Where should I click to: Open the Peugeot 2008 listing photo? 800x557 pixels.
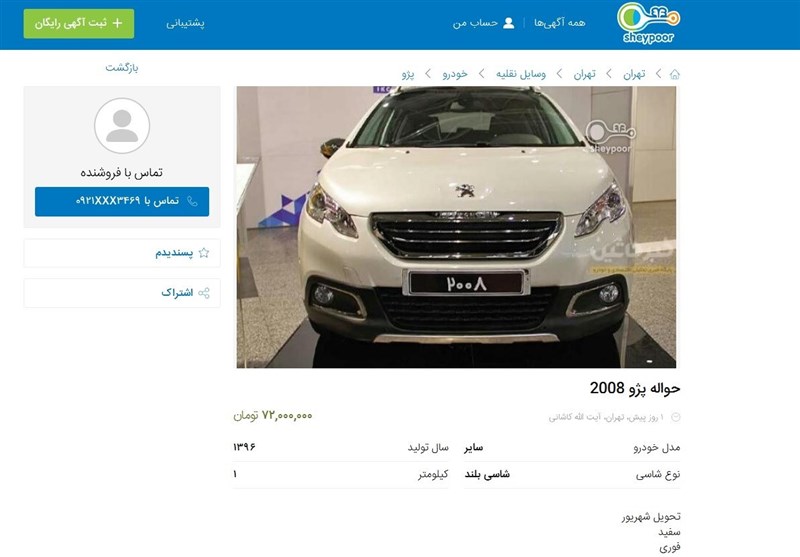tap(457, 227)
